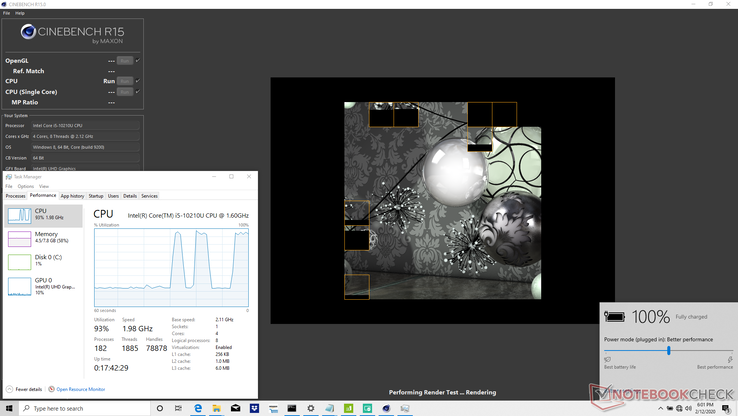Screen dimensions: 738x416
Task: Switch to App history tab
Action: [72, 196]
